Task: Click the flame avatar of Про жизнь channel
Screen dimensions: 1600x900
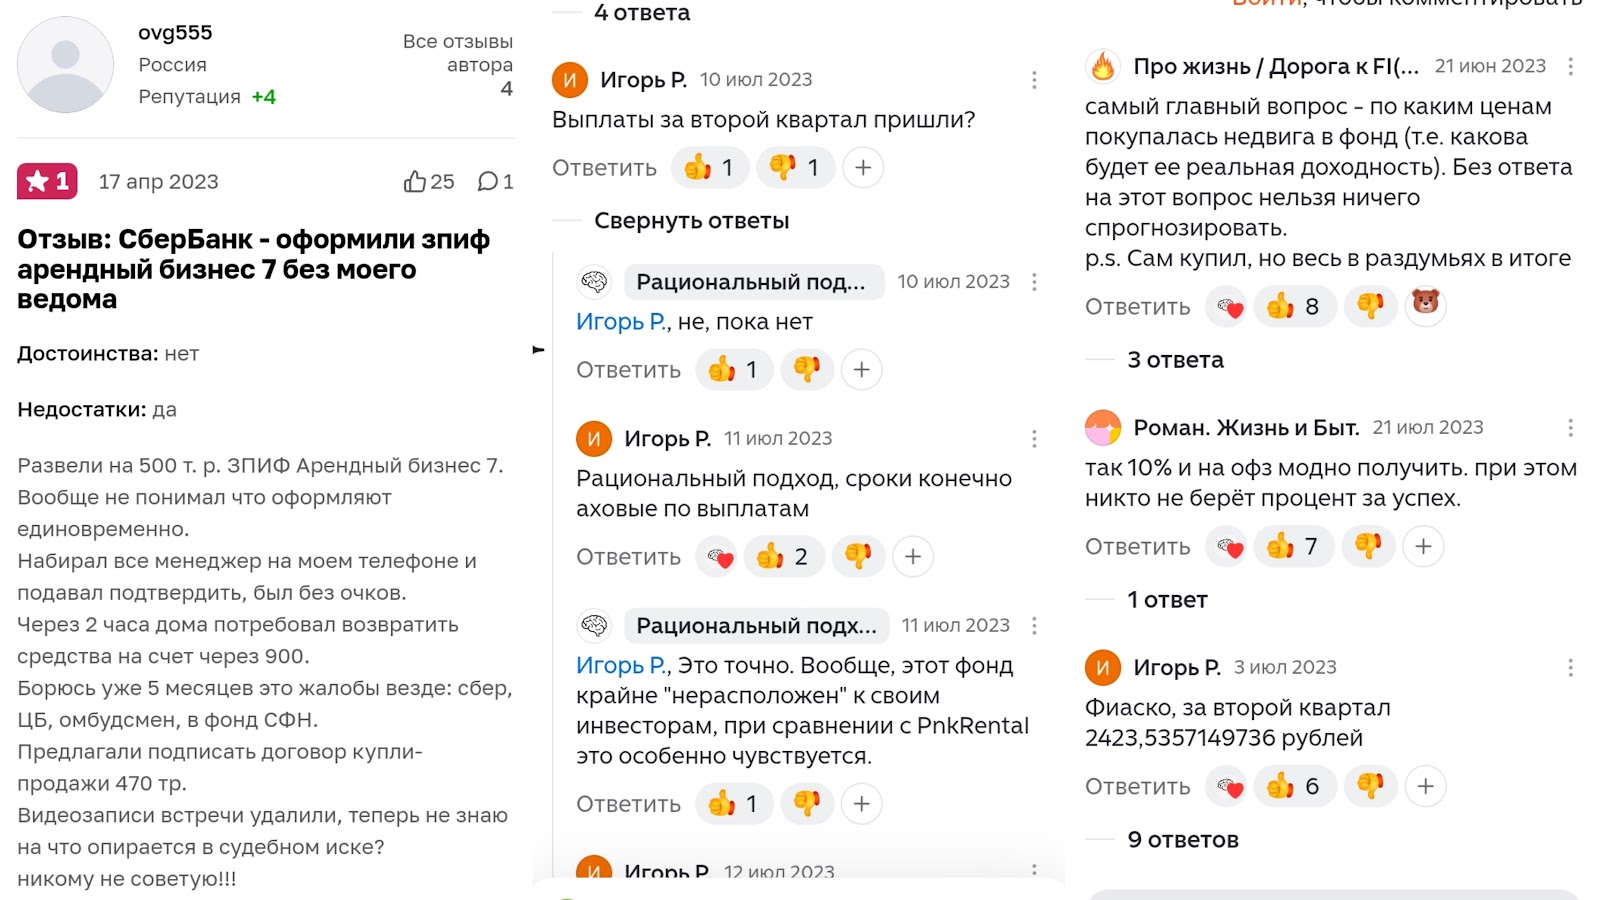Action: click(1103, 67)
